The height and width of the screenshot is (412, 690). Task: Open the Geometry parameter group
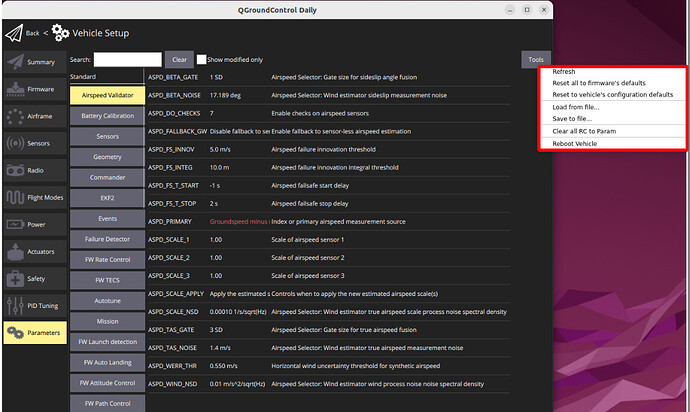pos(107,157)
